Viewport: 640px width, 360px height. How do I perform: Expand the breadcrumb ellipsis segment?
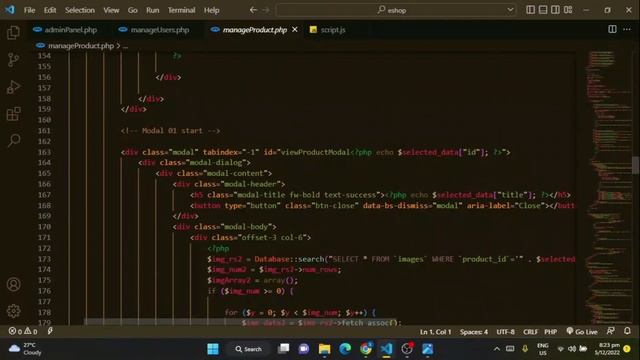pyautogui.click(x=125, y=46)
